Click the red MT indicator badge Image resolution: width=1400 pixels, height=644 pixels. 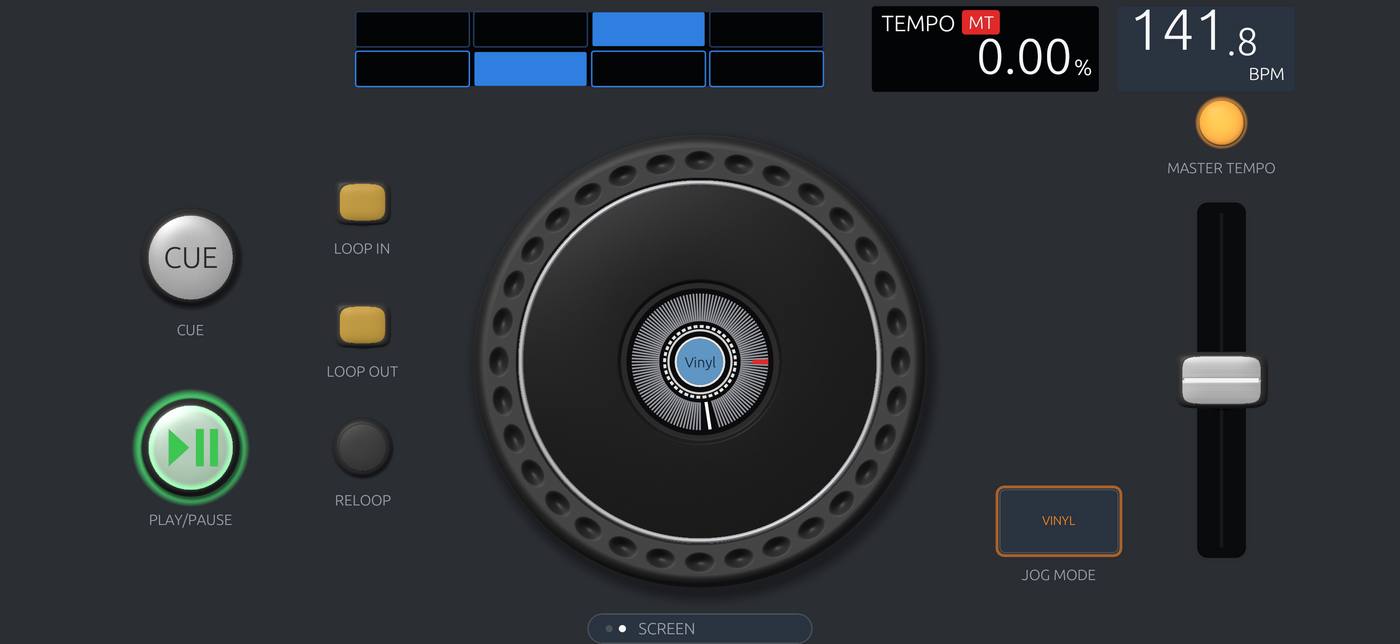pos(980,22)
